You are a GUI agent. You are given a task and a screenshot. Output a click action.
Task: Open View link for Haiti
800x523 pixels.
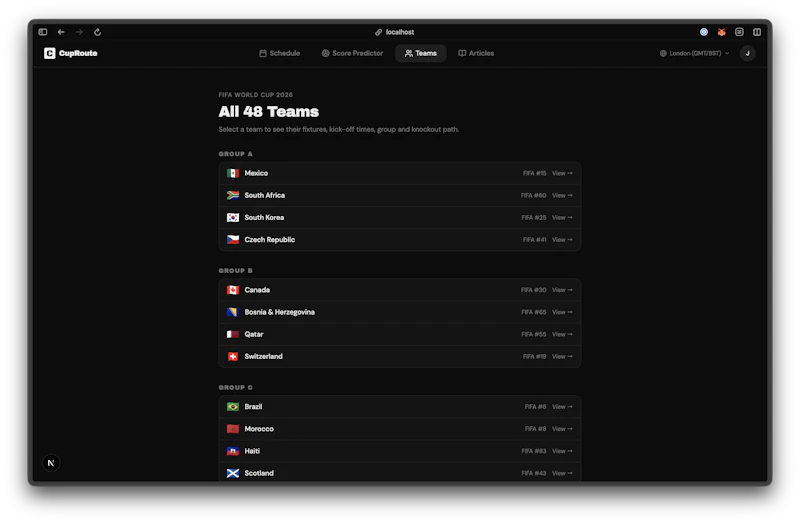point(562,451)
